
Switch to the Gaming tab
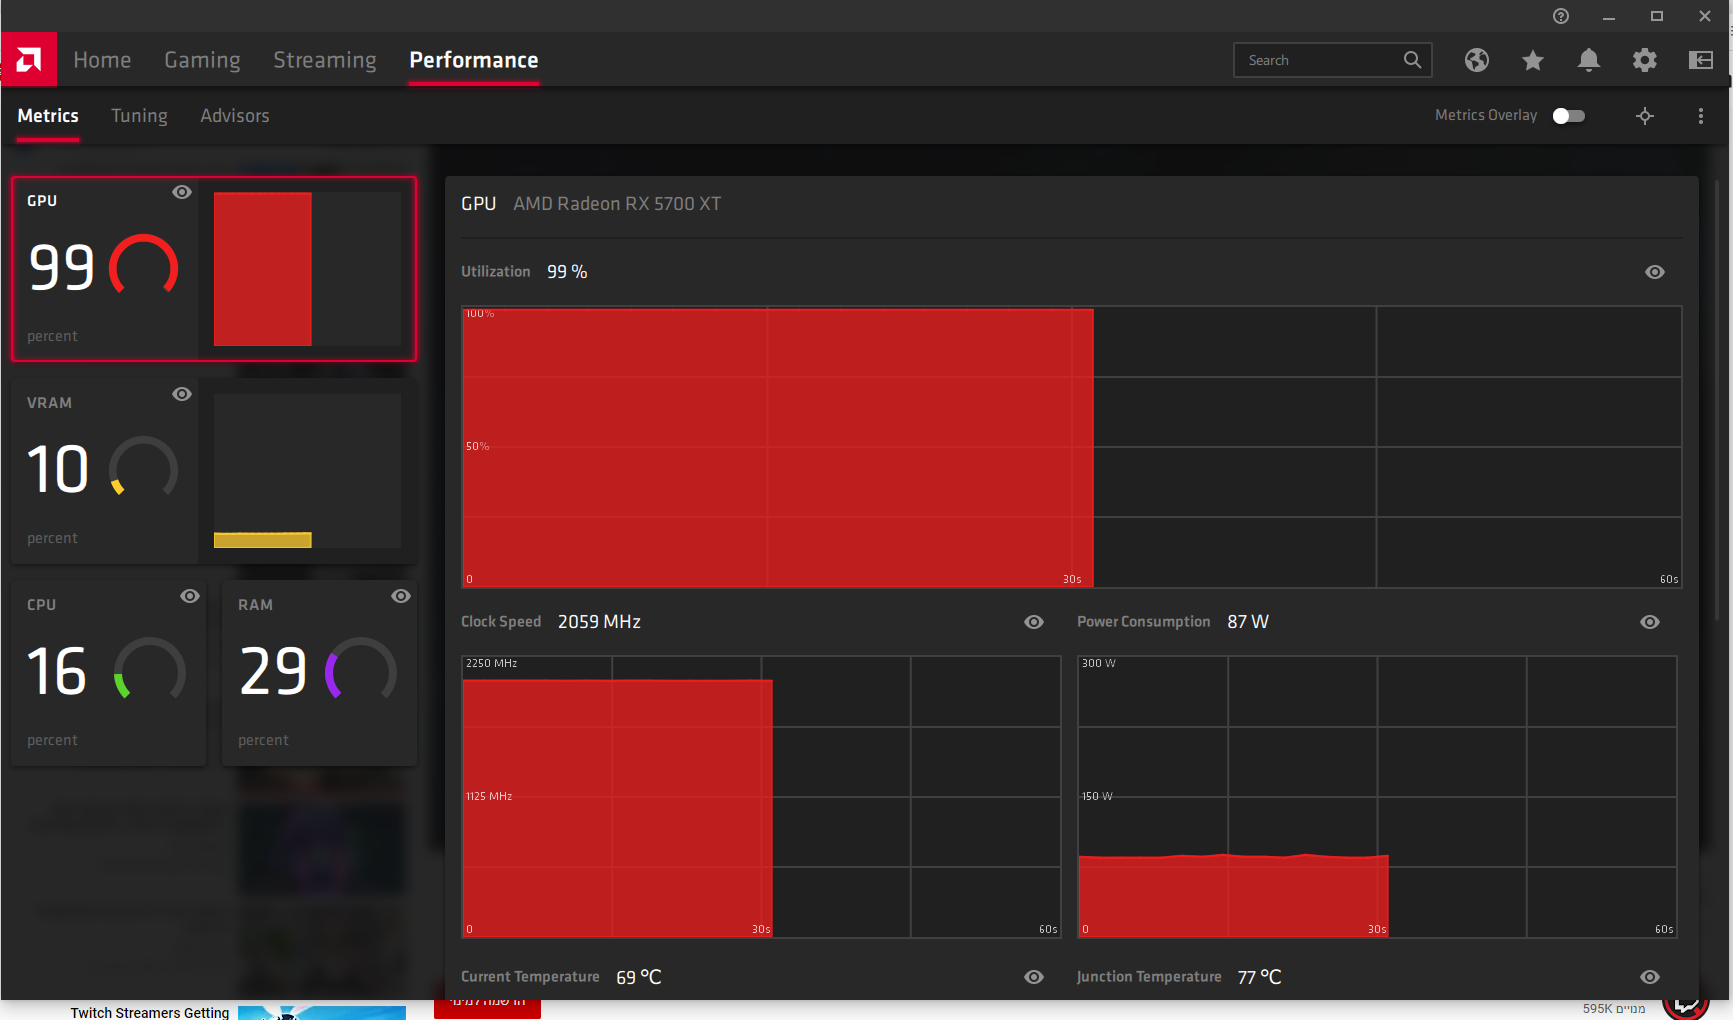202,60
